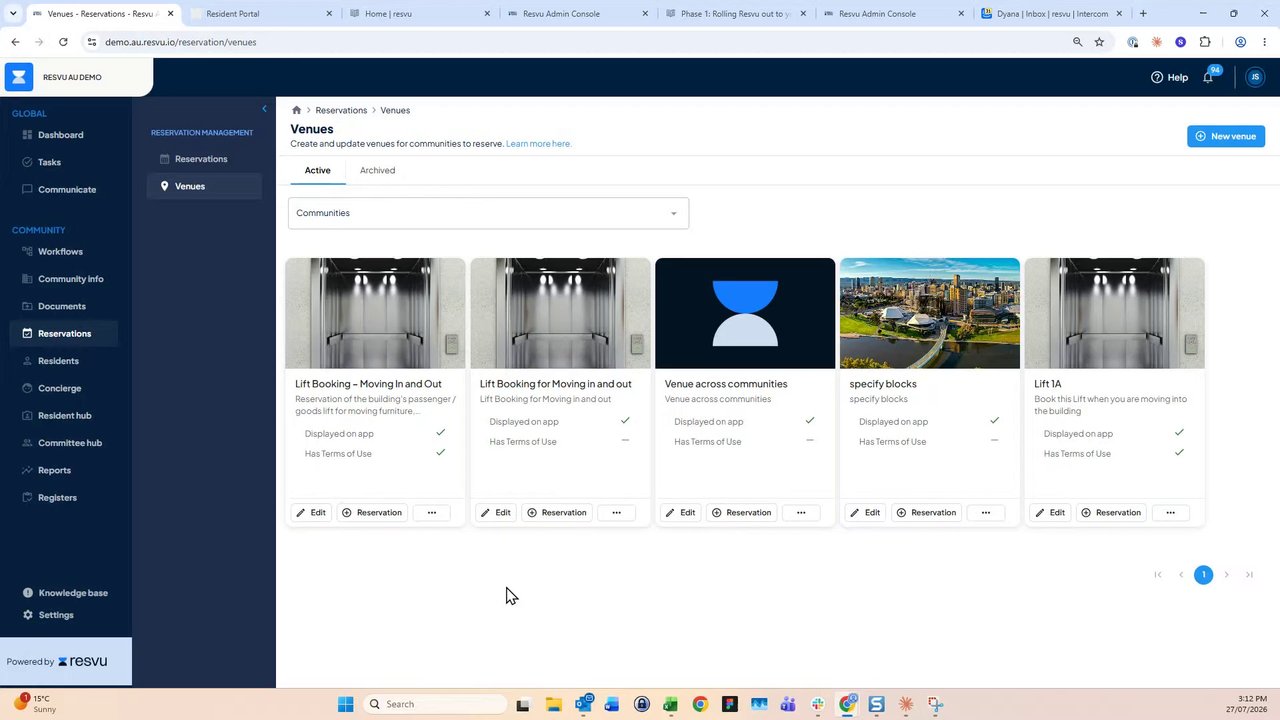Viewport: 1280px width, 720px height.
Task: Open the Slack icon on the taskbar
Action: tap(818, 704)
